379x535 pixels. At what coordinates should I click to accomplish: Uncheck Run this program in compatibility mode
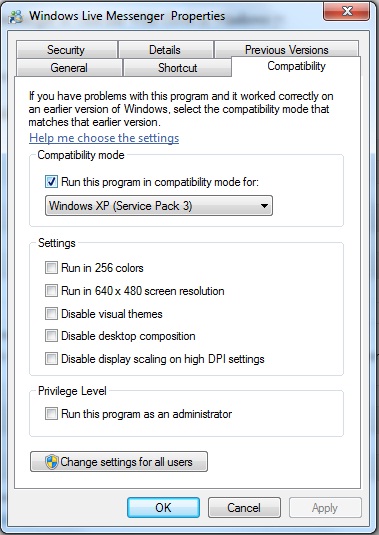52,182
